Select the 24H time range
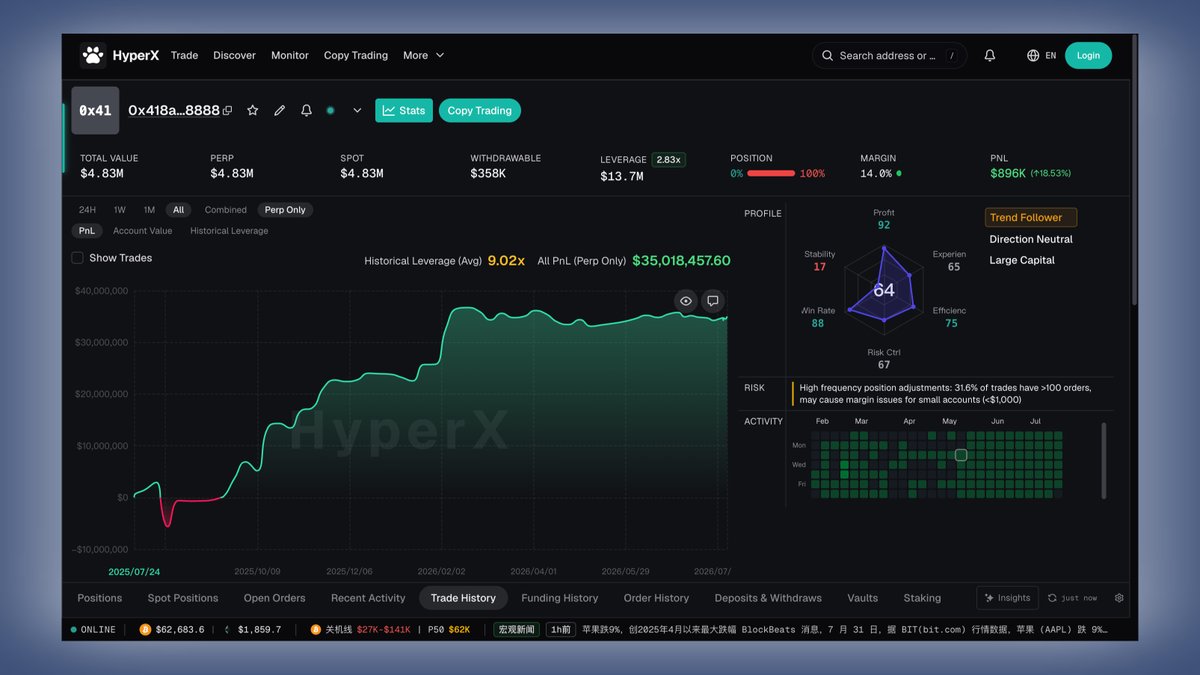 [x=88, y=210]
